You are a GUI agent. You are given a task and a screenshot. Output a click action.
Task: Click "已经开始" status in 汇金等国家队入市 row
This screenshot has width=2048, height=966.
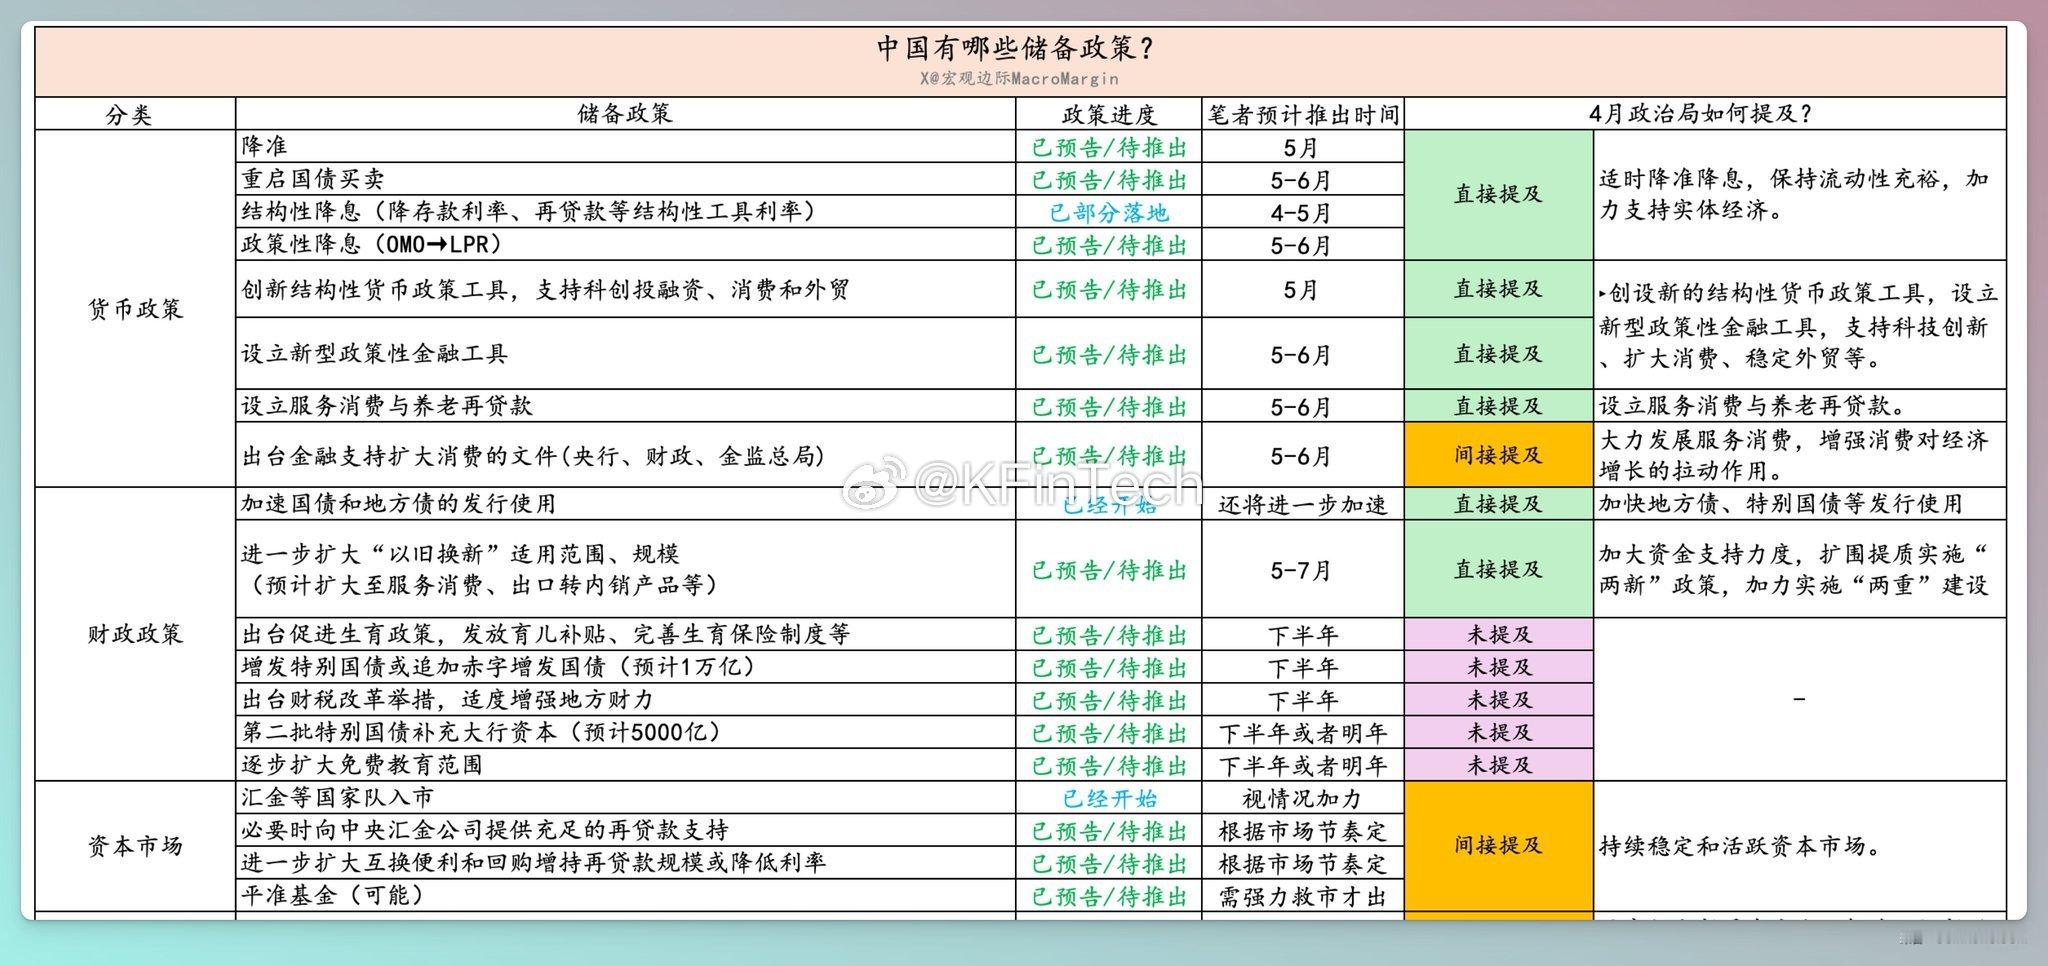click(x=1109, y=798)
